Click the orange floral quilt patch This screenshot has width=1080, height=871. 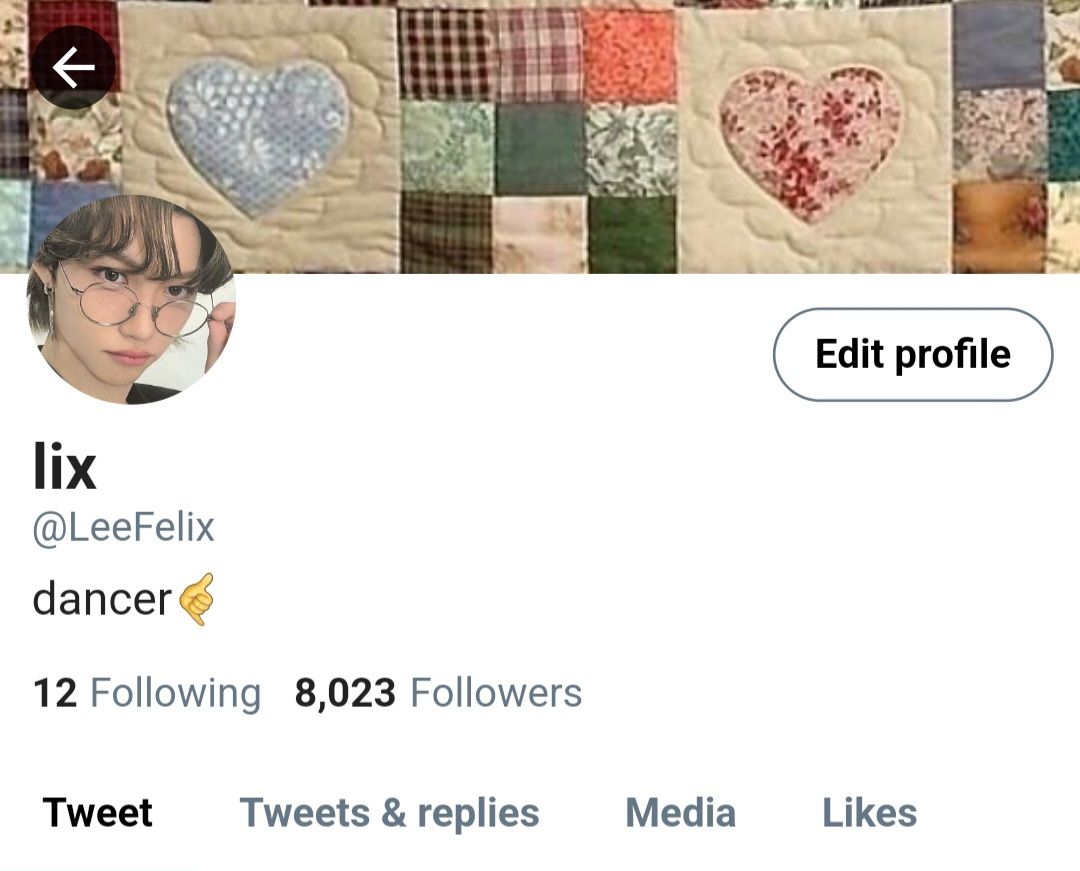(x=630, y=56)
